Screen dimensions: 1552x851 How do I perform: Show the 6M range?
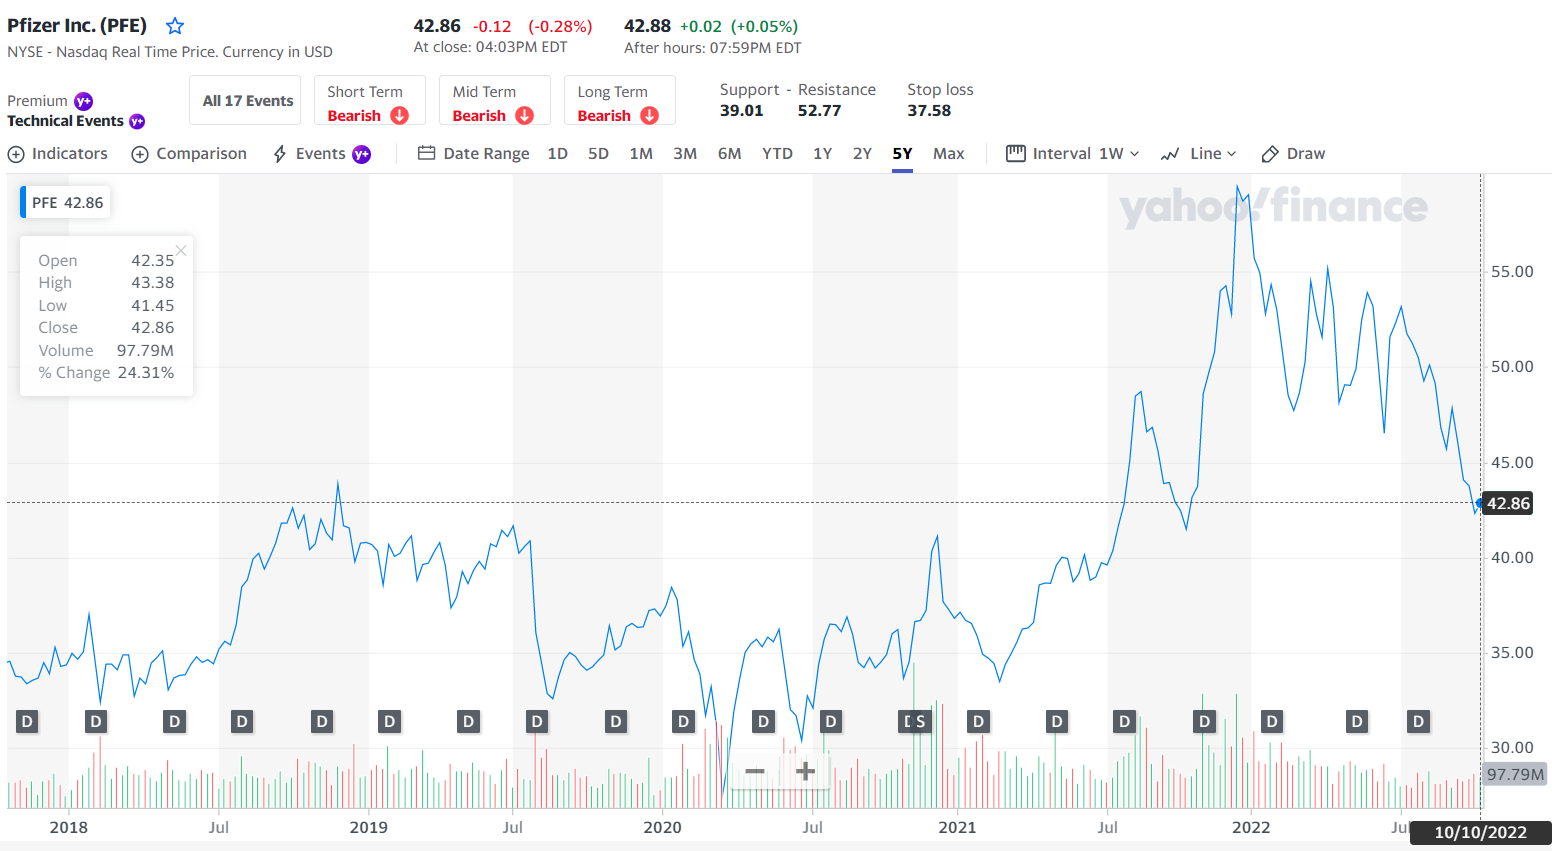point(730,154)
